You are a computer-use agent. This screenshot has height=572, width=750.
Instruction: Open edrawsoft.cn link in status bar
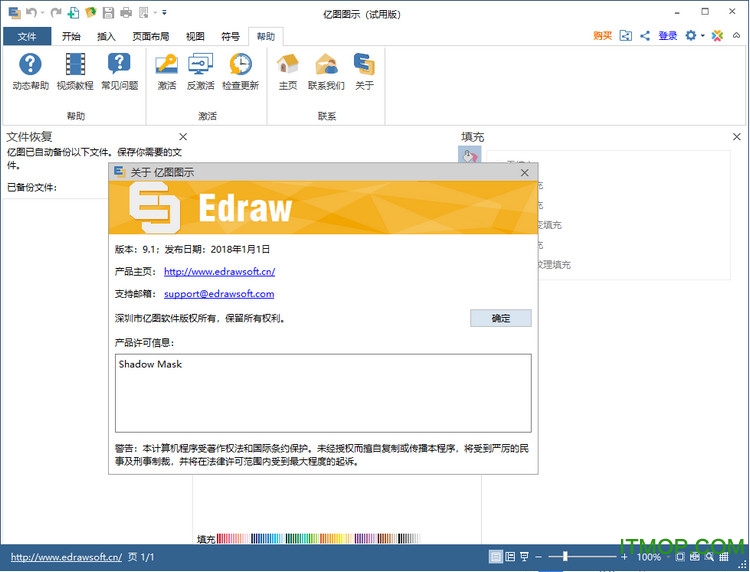(66, 557)
